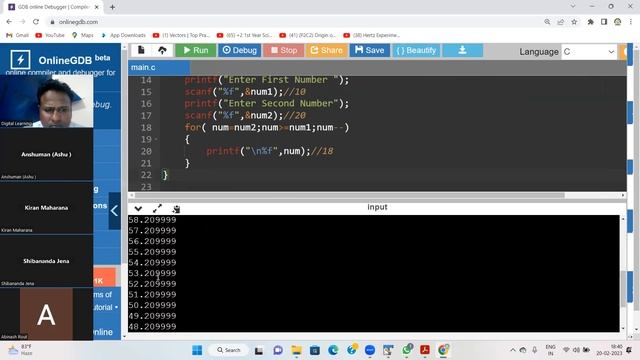This screenshot has width=640, height=360.
Task: Reload the browser page
Action: (x=36, y=22)
